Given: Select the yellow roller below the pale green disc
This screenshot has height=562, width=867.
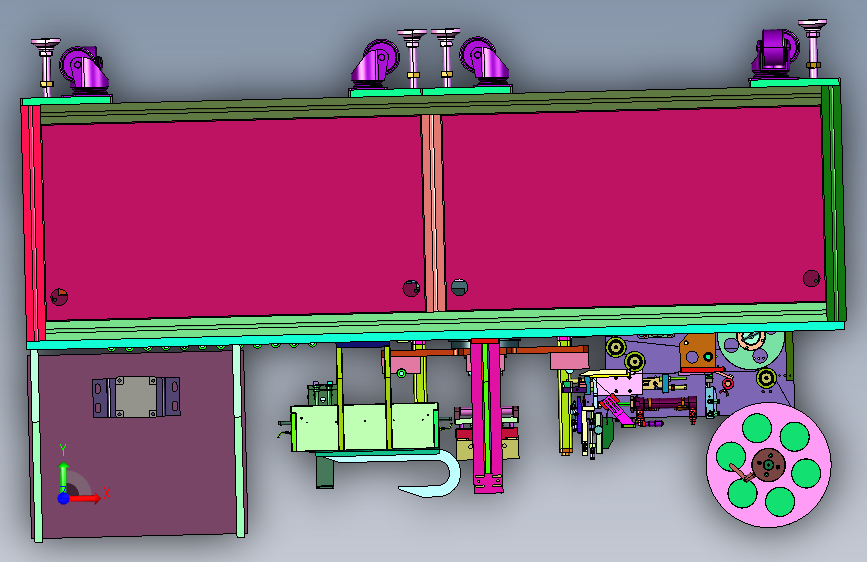Looking at the screenshot, I should (x=766, y=378).
